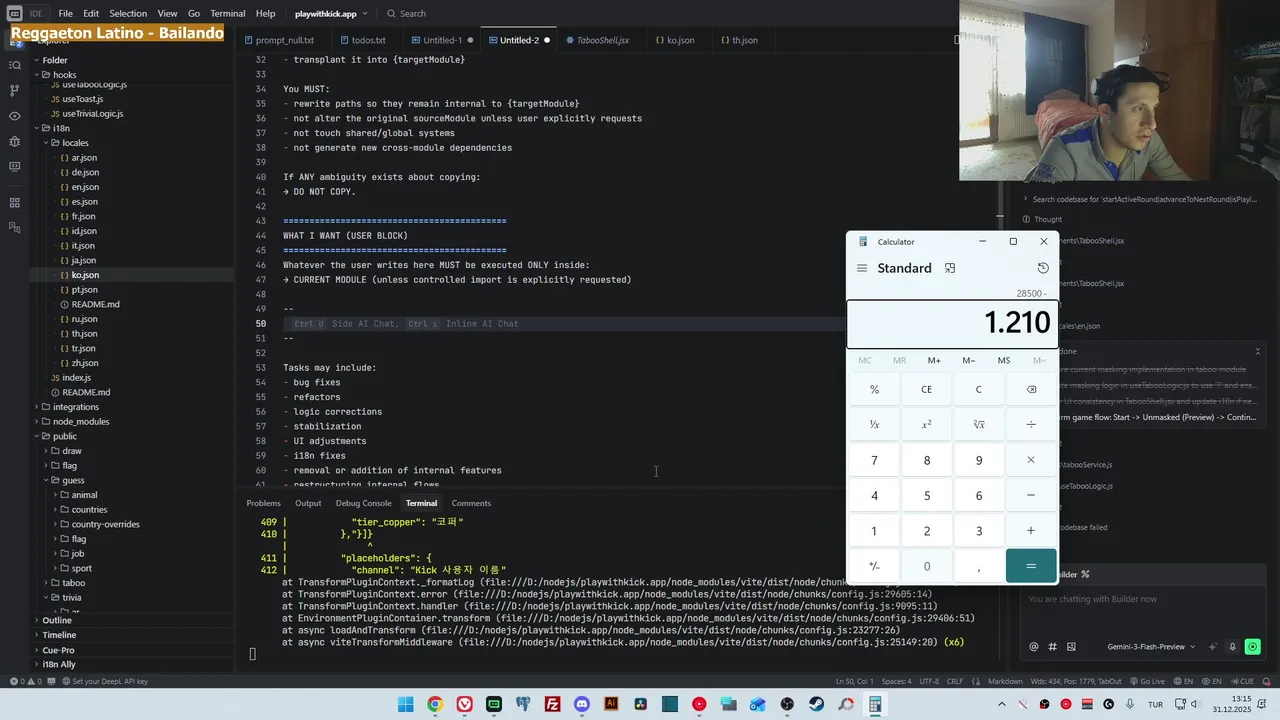Open Google Chrome from the taskbar
Image resolution: width=1280 pixels, height=720 pixels.
(435, 705)
